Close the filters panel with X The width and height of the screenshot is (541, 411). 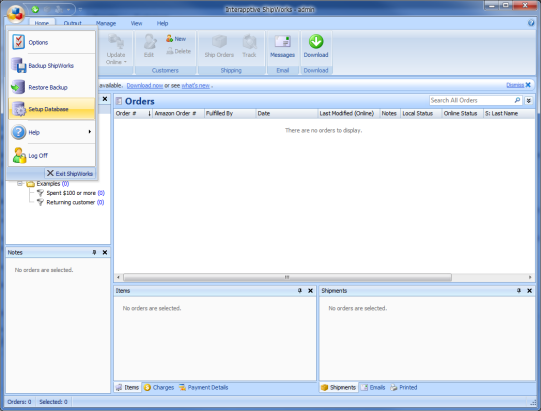105,99
